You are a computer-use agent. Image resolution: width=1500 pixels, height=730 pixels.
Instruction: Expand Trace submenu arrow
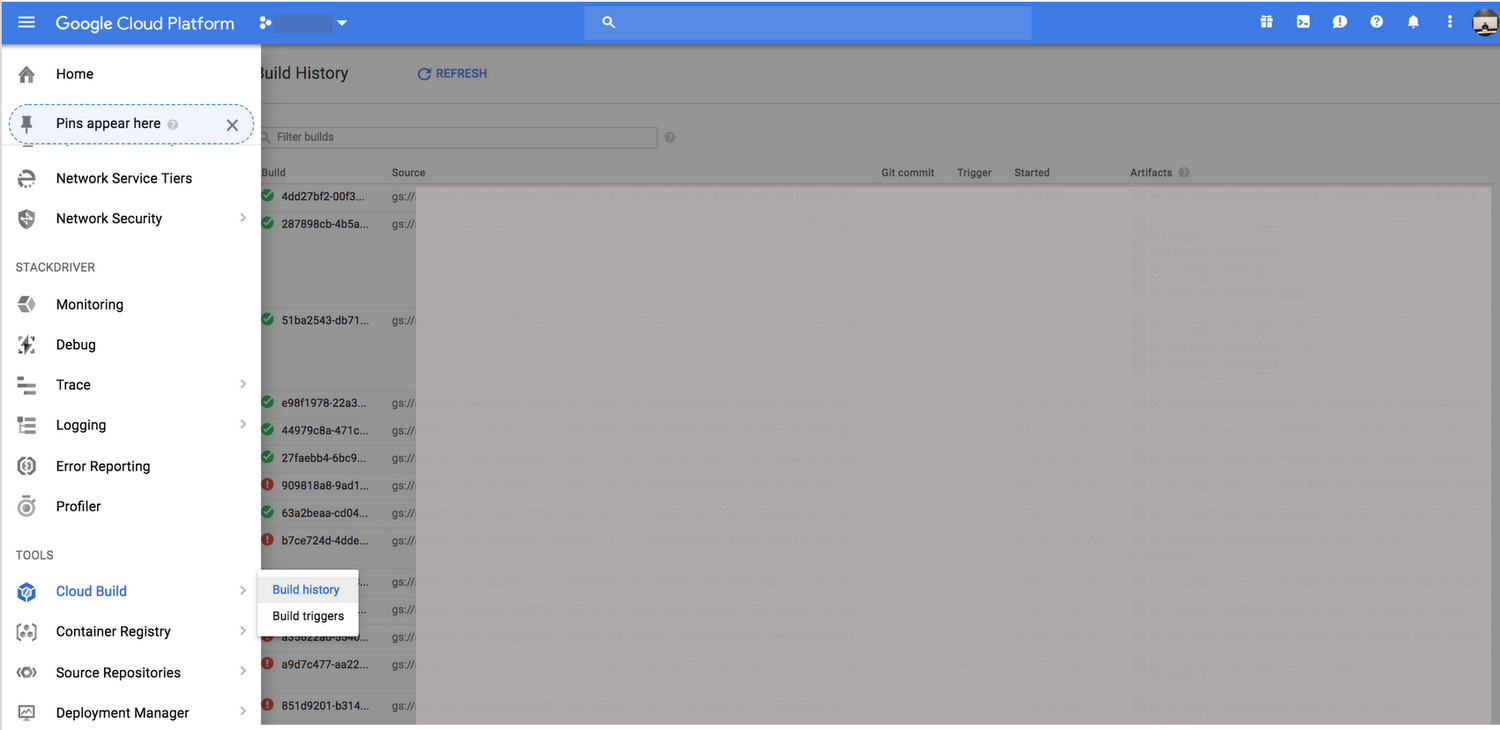pyautogui.click(x=242, y=384)
